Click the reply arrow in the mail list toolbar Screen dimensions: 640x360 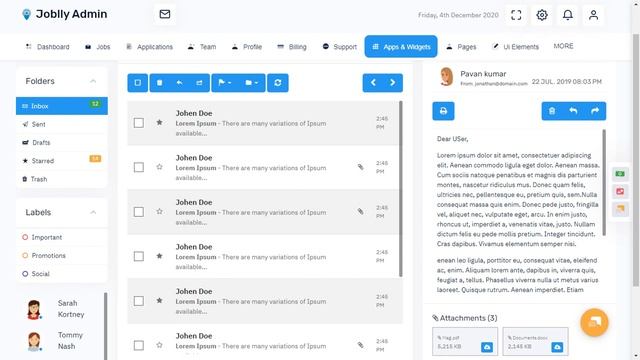180,83
